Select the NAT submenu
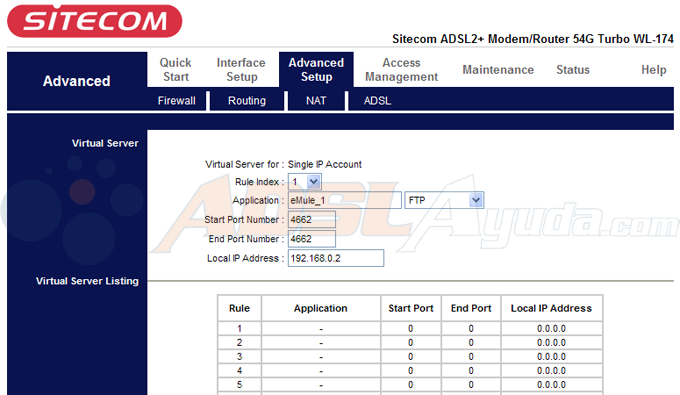The width and height of the screenshot is (680, 395). pos(316,101)
